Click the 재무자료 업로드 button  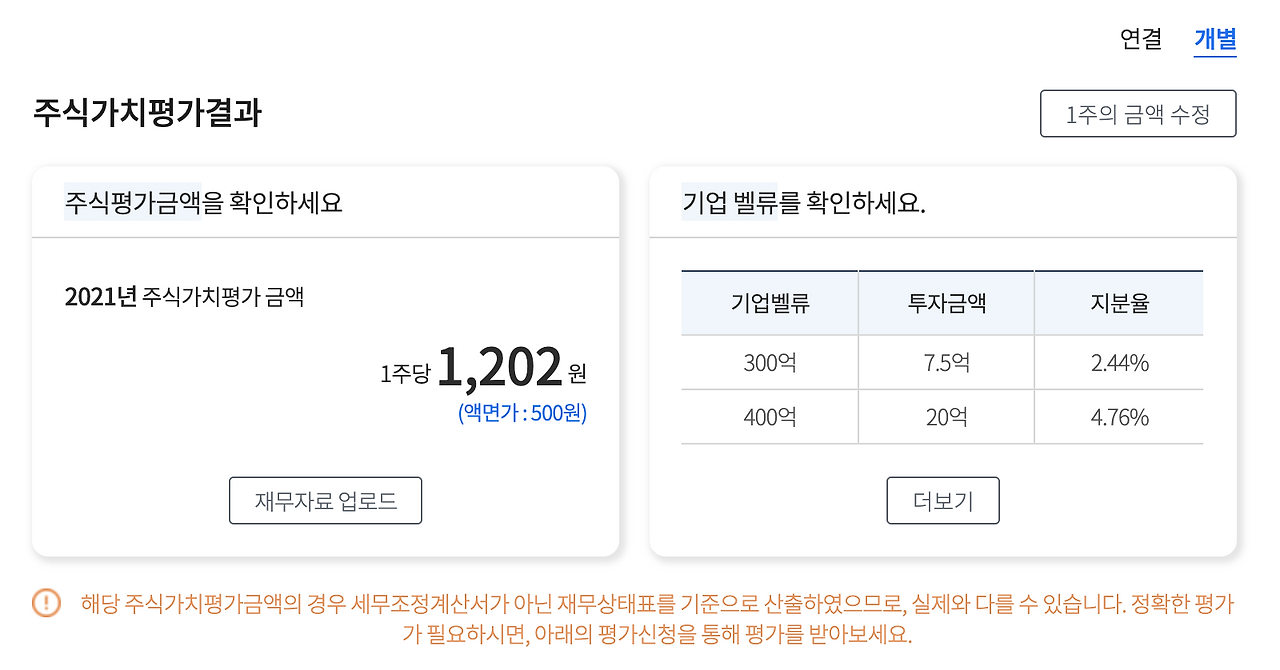click(325, 500)
